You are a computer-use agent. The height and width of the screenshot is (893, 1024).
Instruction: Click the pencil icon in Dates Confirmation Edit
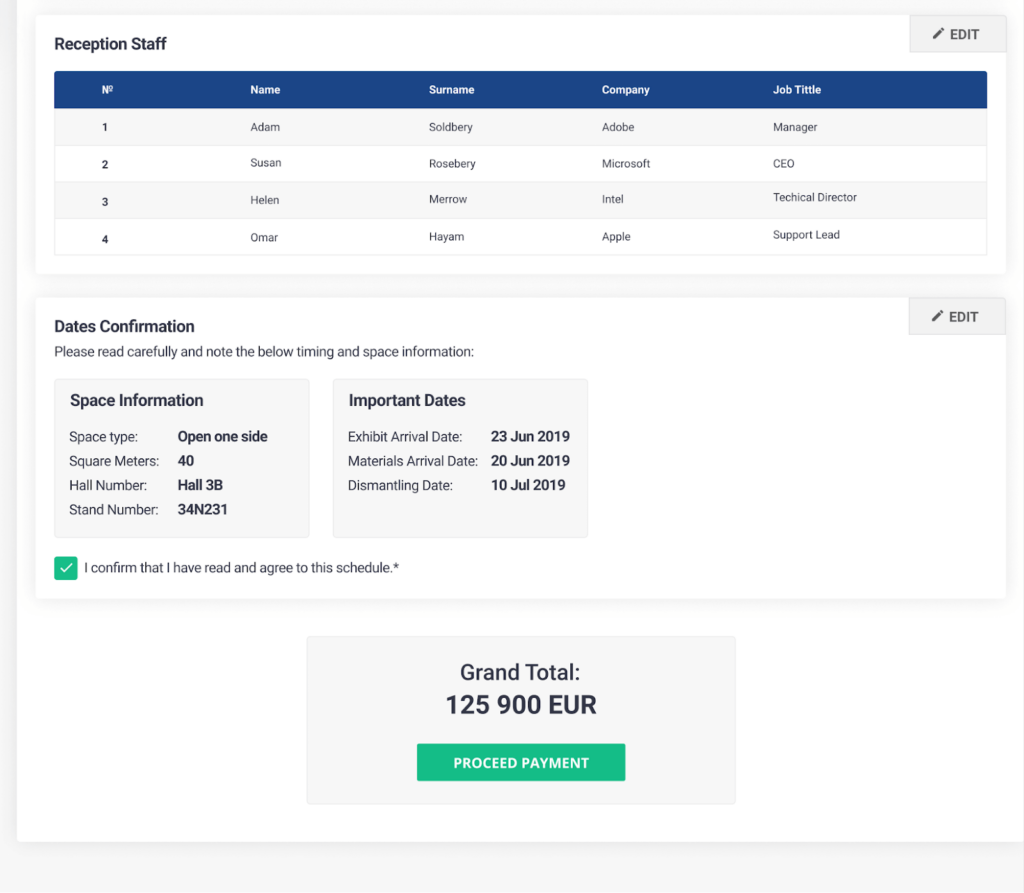(937, 316)
